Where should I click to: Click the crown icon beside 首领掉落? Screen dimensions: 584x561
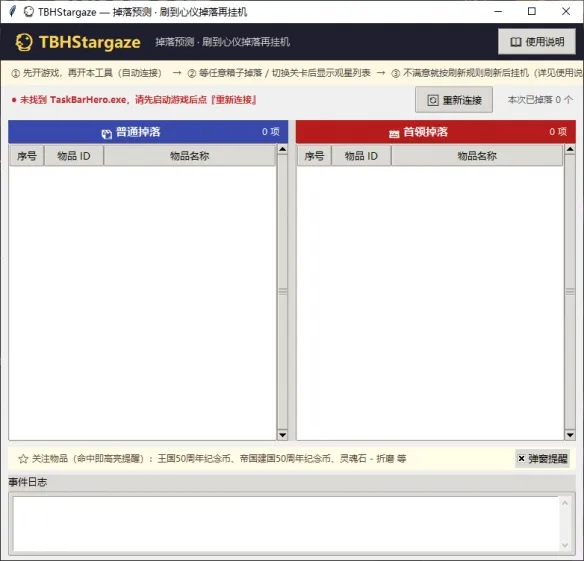394,134
